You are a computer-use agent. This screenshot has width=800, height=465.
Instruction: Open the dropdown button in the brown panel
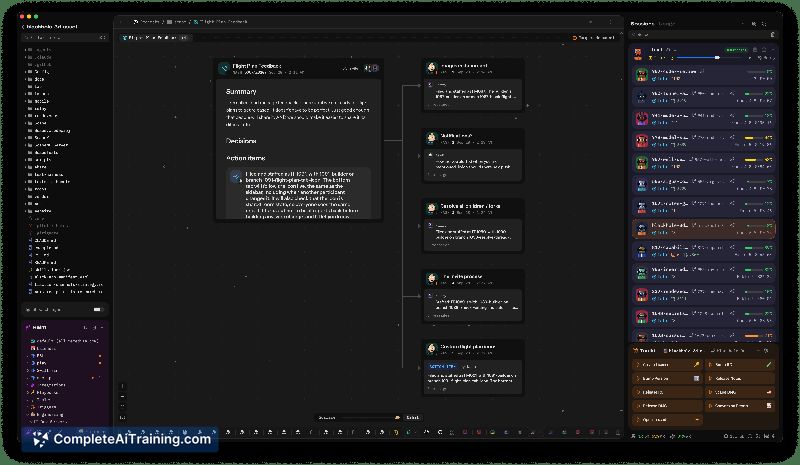tap(668, 420)
